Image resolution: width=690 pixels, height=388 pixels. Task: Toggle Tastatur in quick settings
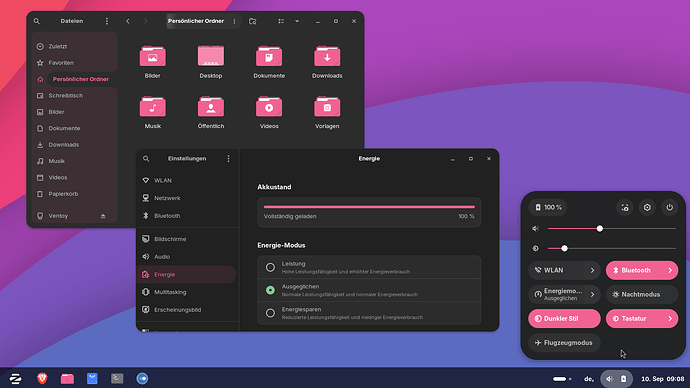pyautogui.click(x=634, y=318)
